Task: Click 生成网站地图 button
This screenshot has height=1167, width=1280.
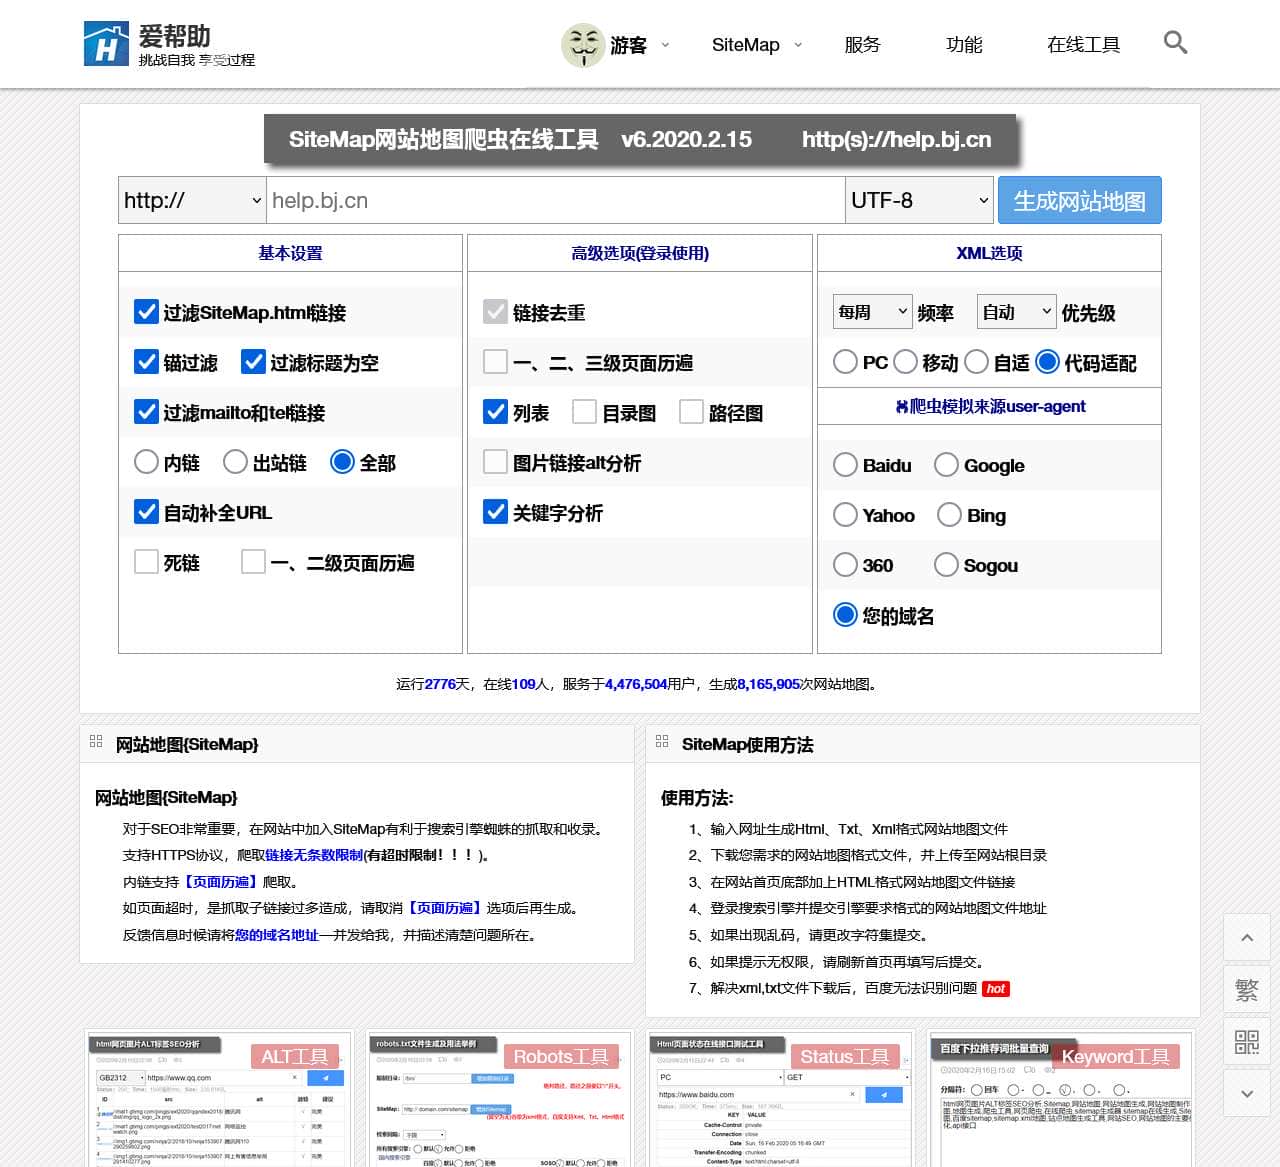Action: pyautogui.click(x=1079, y=200)
